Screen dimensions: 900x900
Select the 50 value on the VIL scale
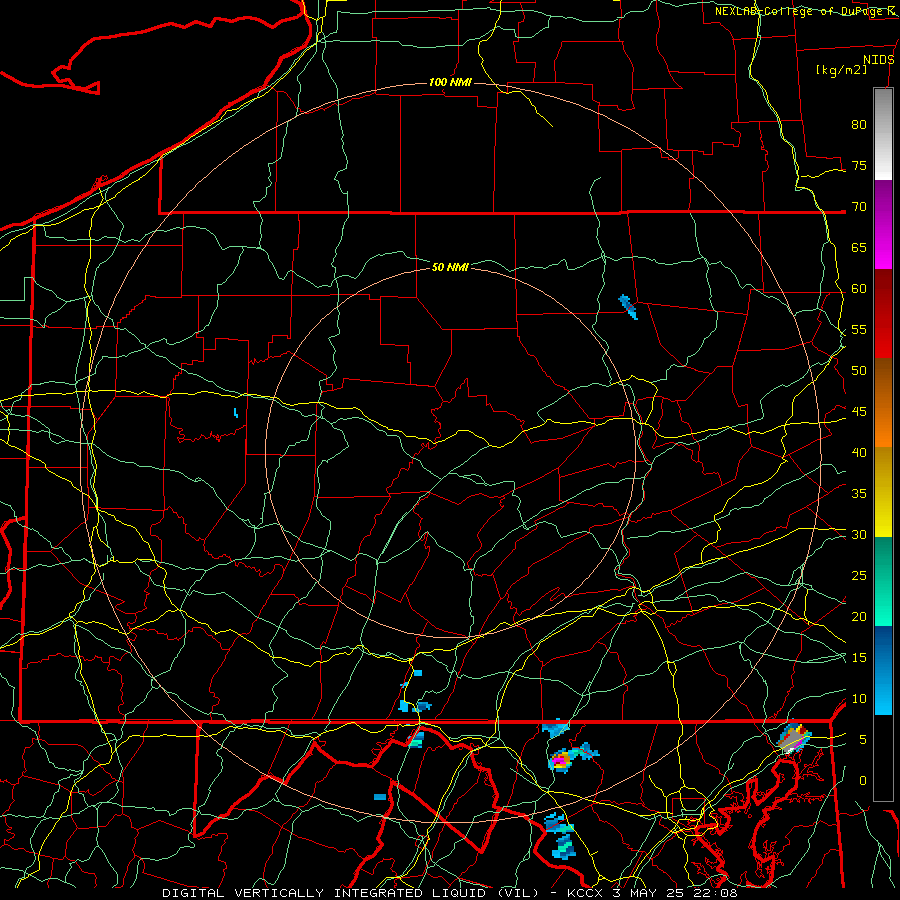[x=859, y=371]
